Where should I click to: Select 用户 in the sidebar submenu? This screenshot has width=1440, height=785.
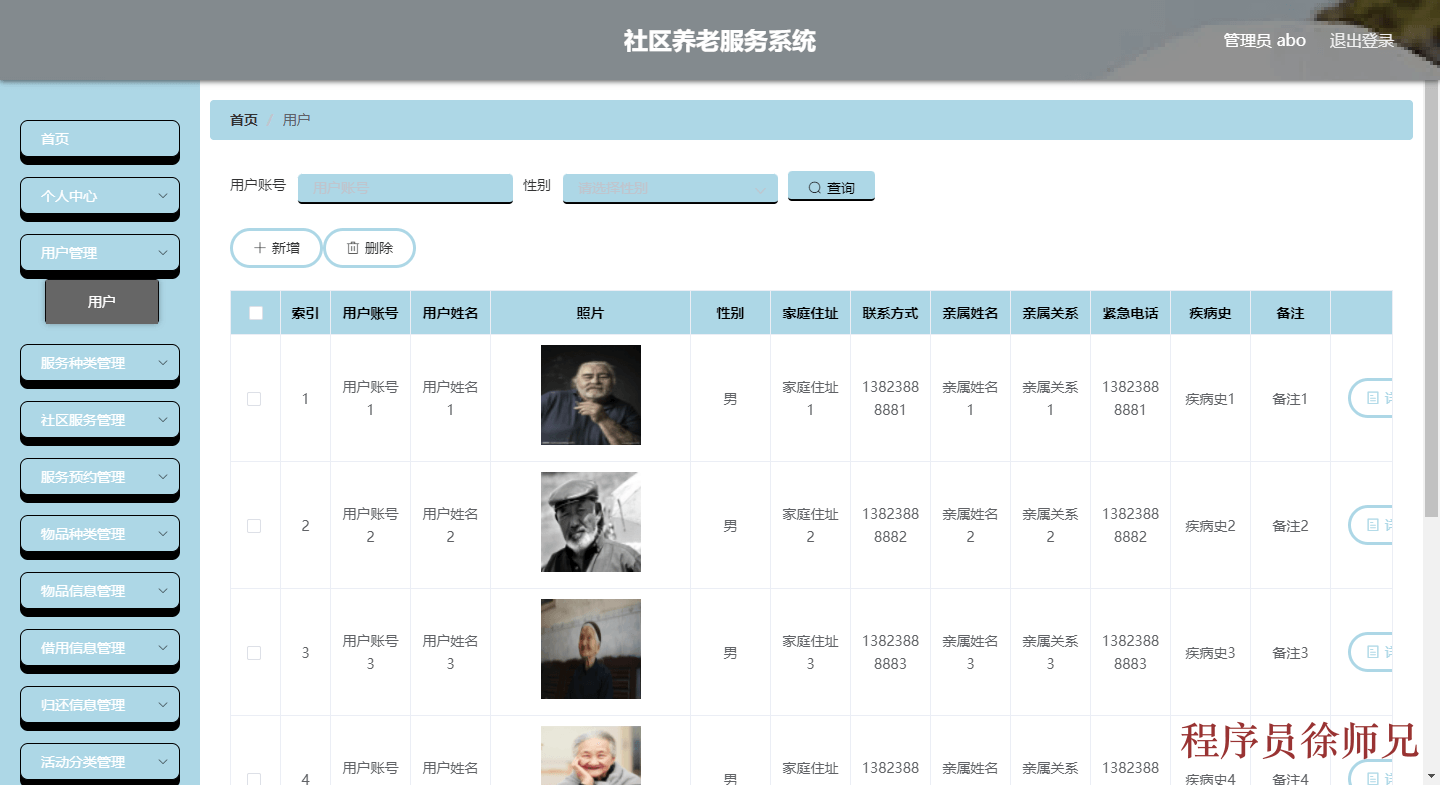tap(102, 301)
